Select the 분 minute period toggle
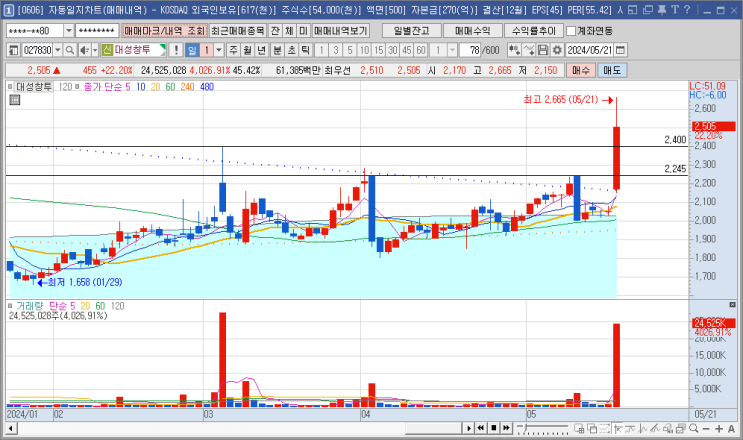This screenshot has width=743, height=440. click(277, 50)
